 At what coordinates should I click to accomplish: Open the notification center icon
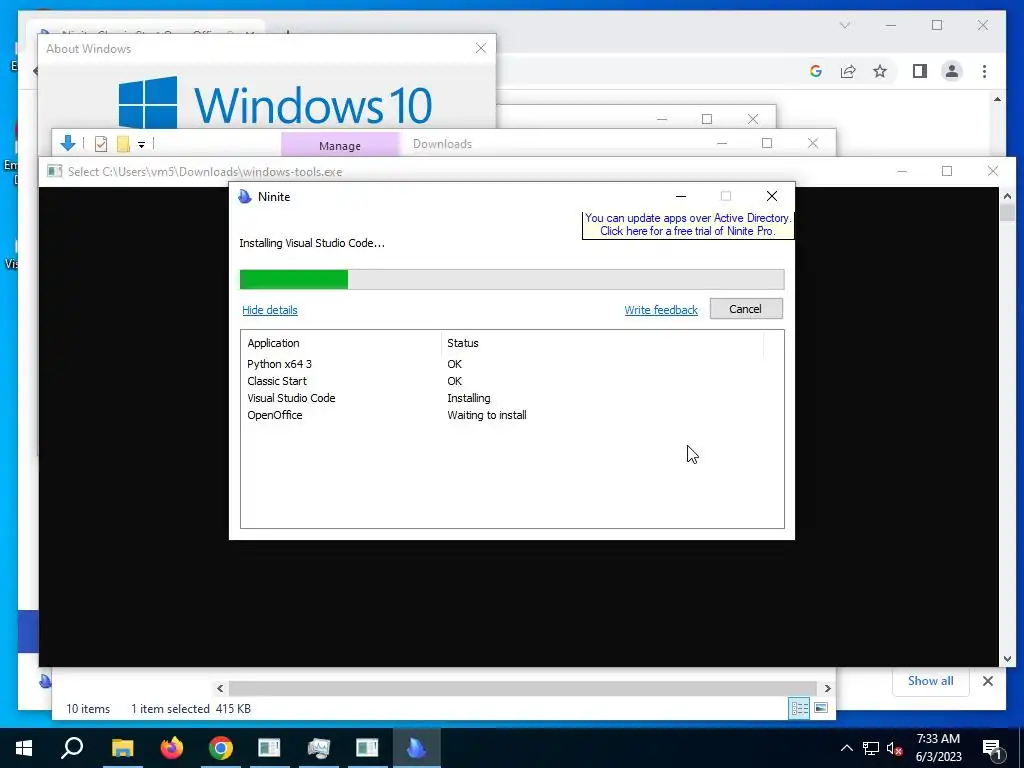tap(992, 748)
